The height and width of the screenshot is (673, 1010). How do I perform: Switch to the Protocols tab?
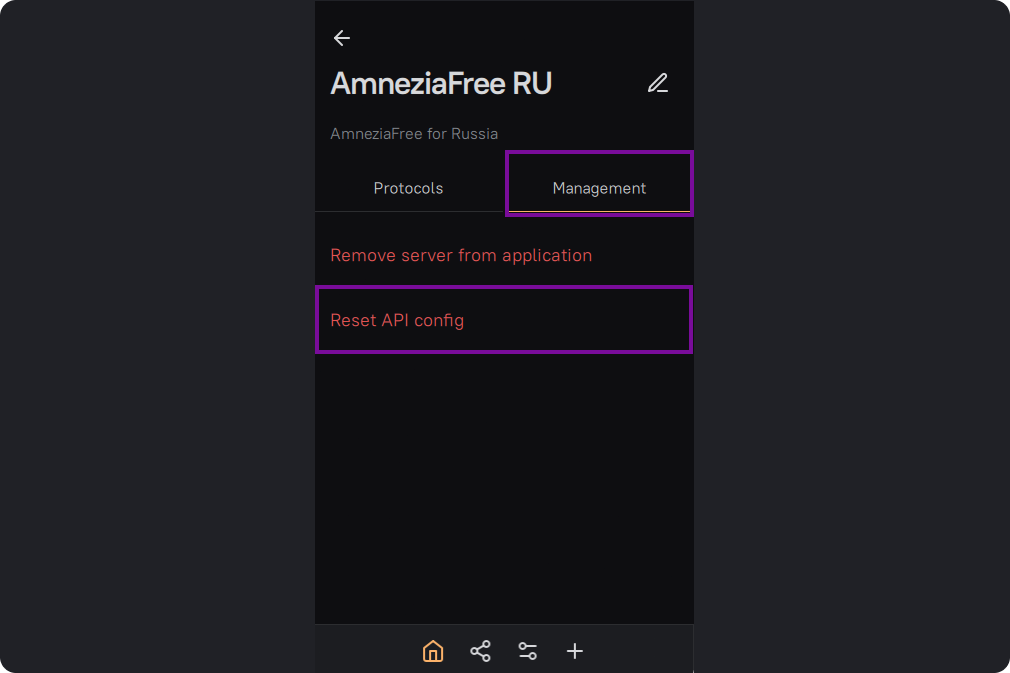[408, 188]
